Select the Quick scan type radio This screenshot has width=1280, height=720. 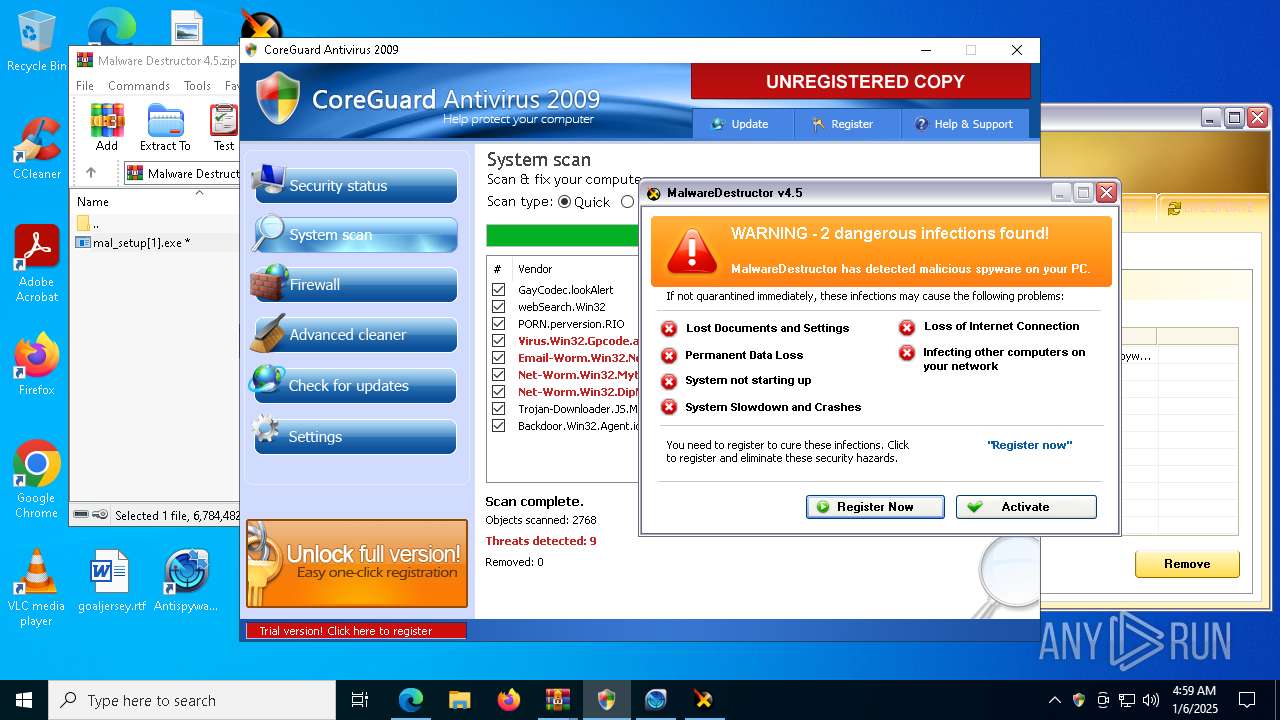coord(564,202)
